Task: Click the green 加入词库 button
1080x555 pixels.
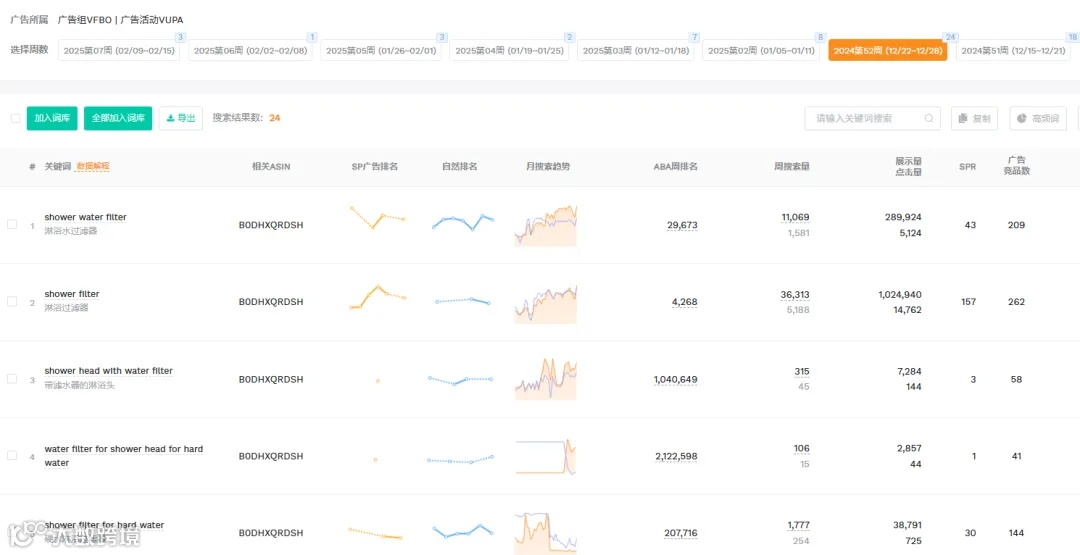Action: 52,118
